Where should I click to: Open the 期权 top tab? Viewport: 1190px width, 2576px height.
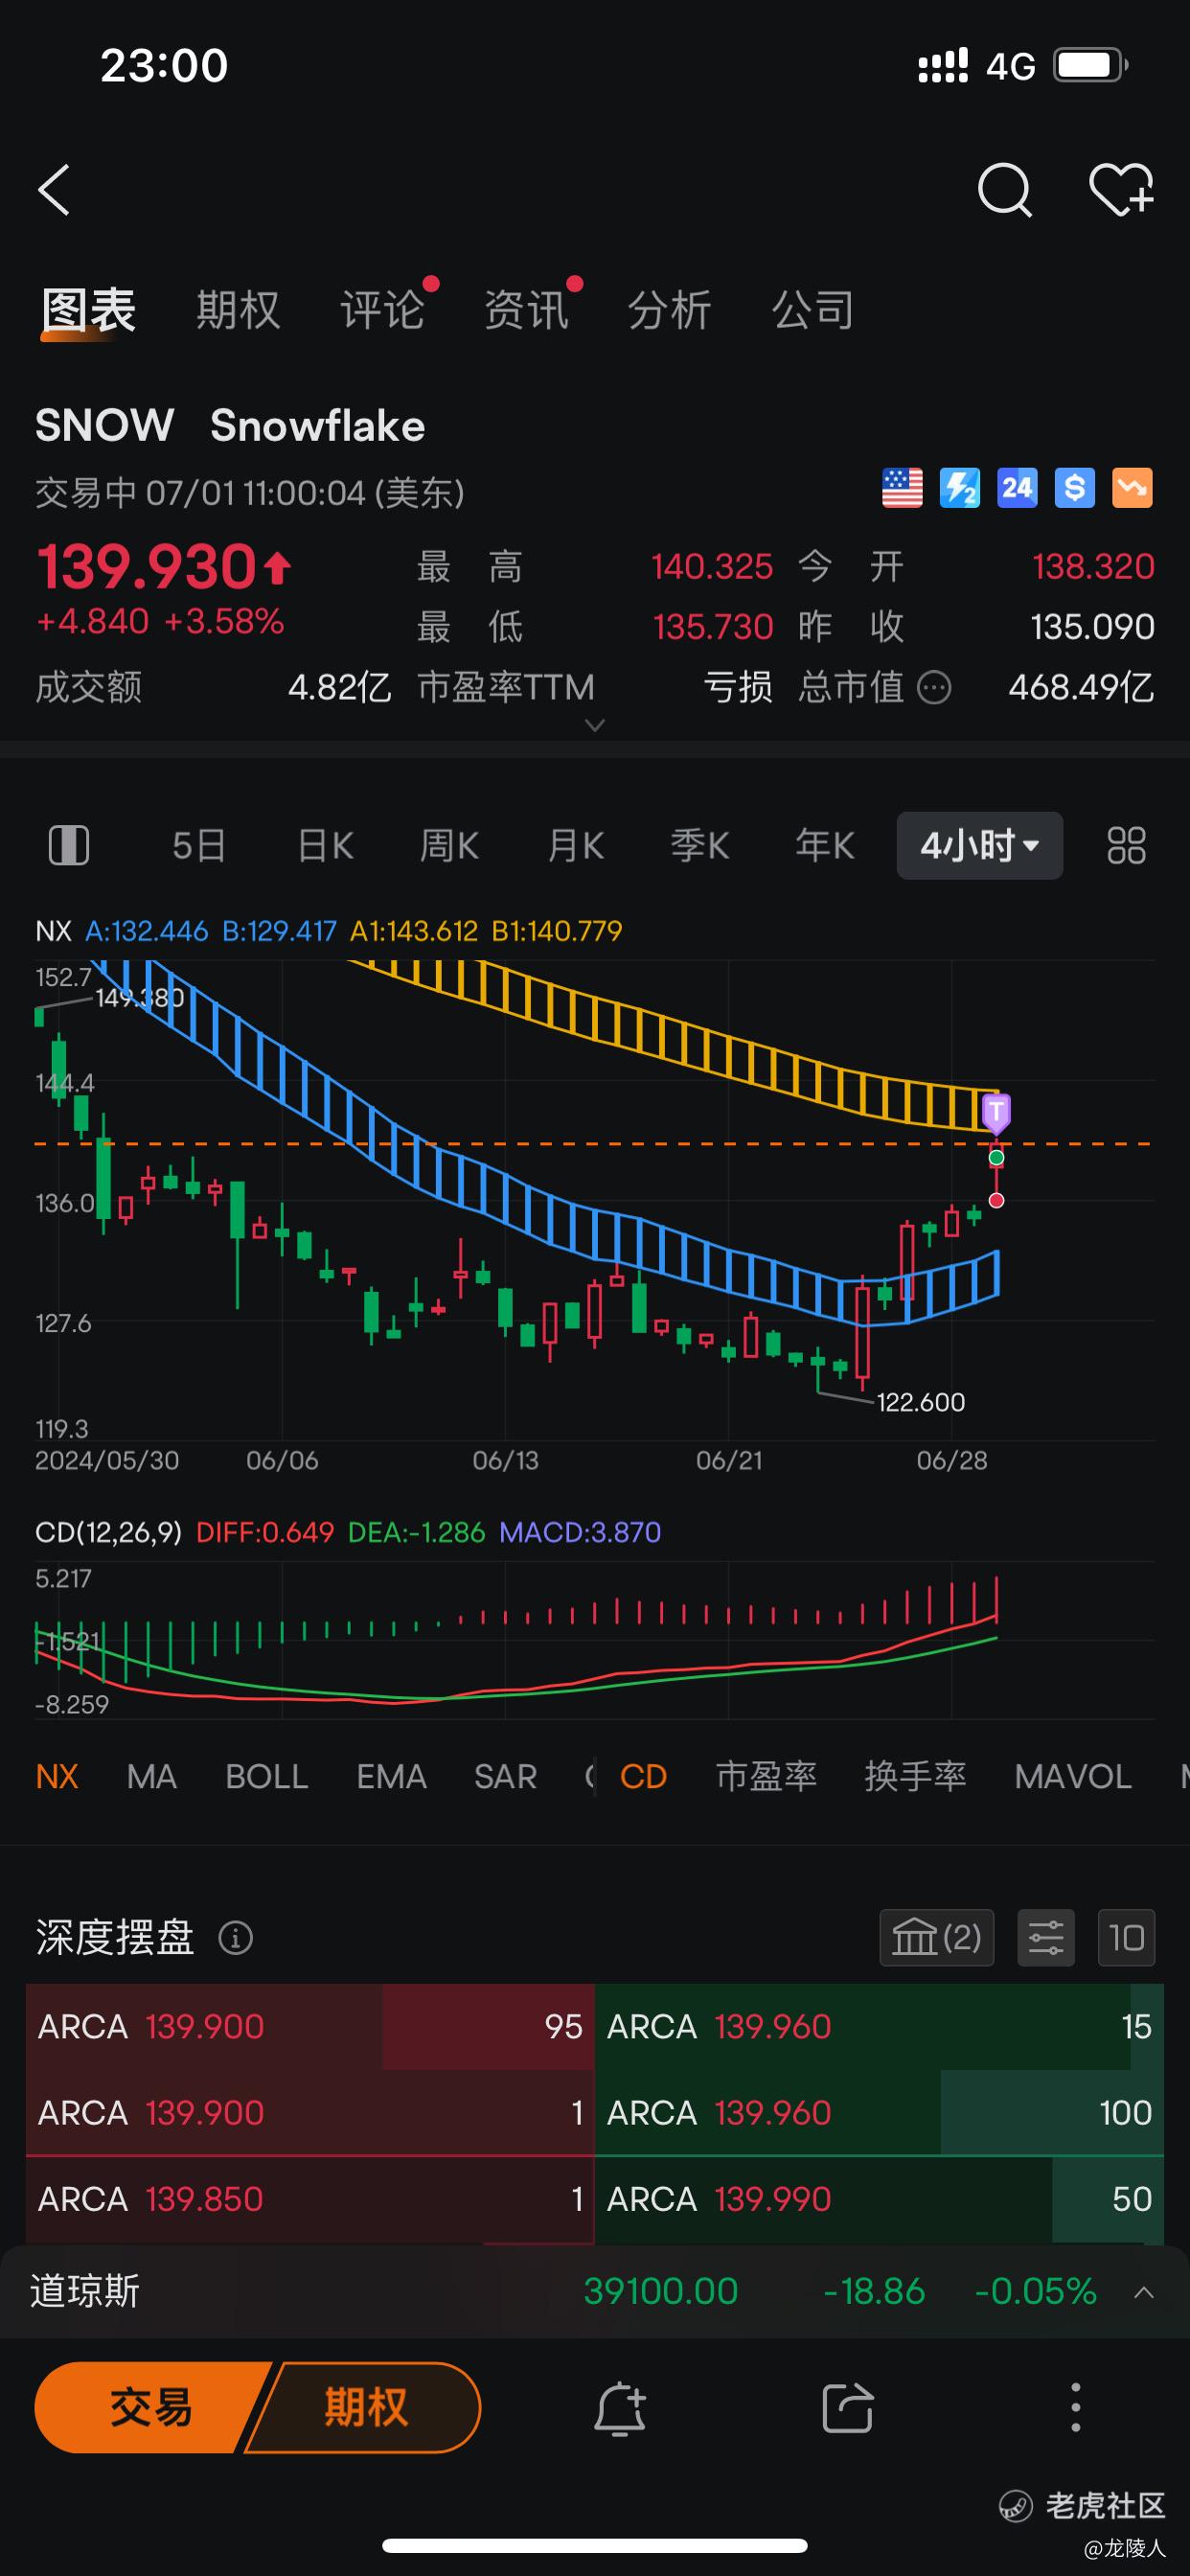click(238, 310)
